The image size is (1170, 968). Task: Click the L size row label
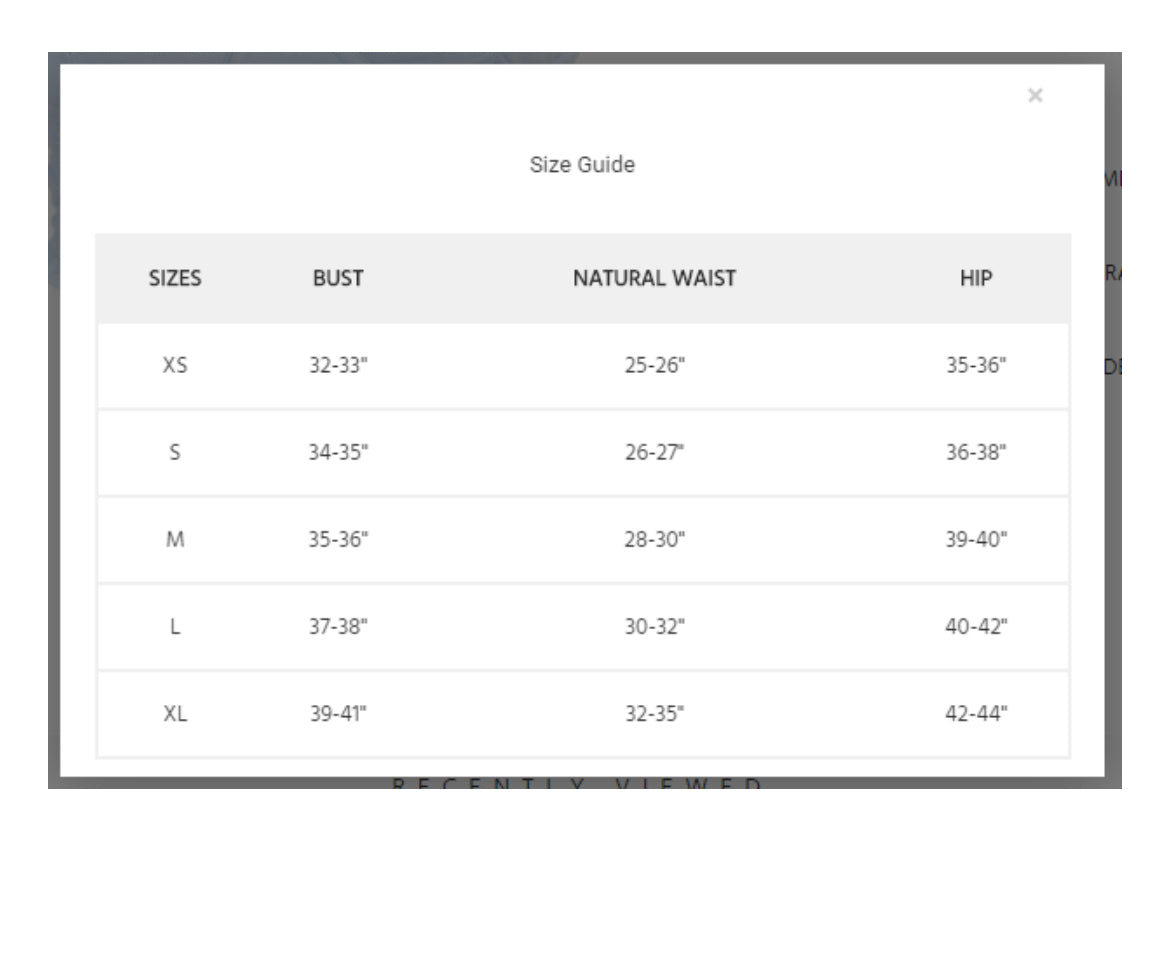(x=175, y=626)
